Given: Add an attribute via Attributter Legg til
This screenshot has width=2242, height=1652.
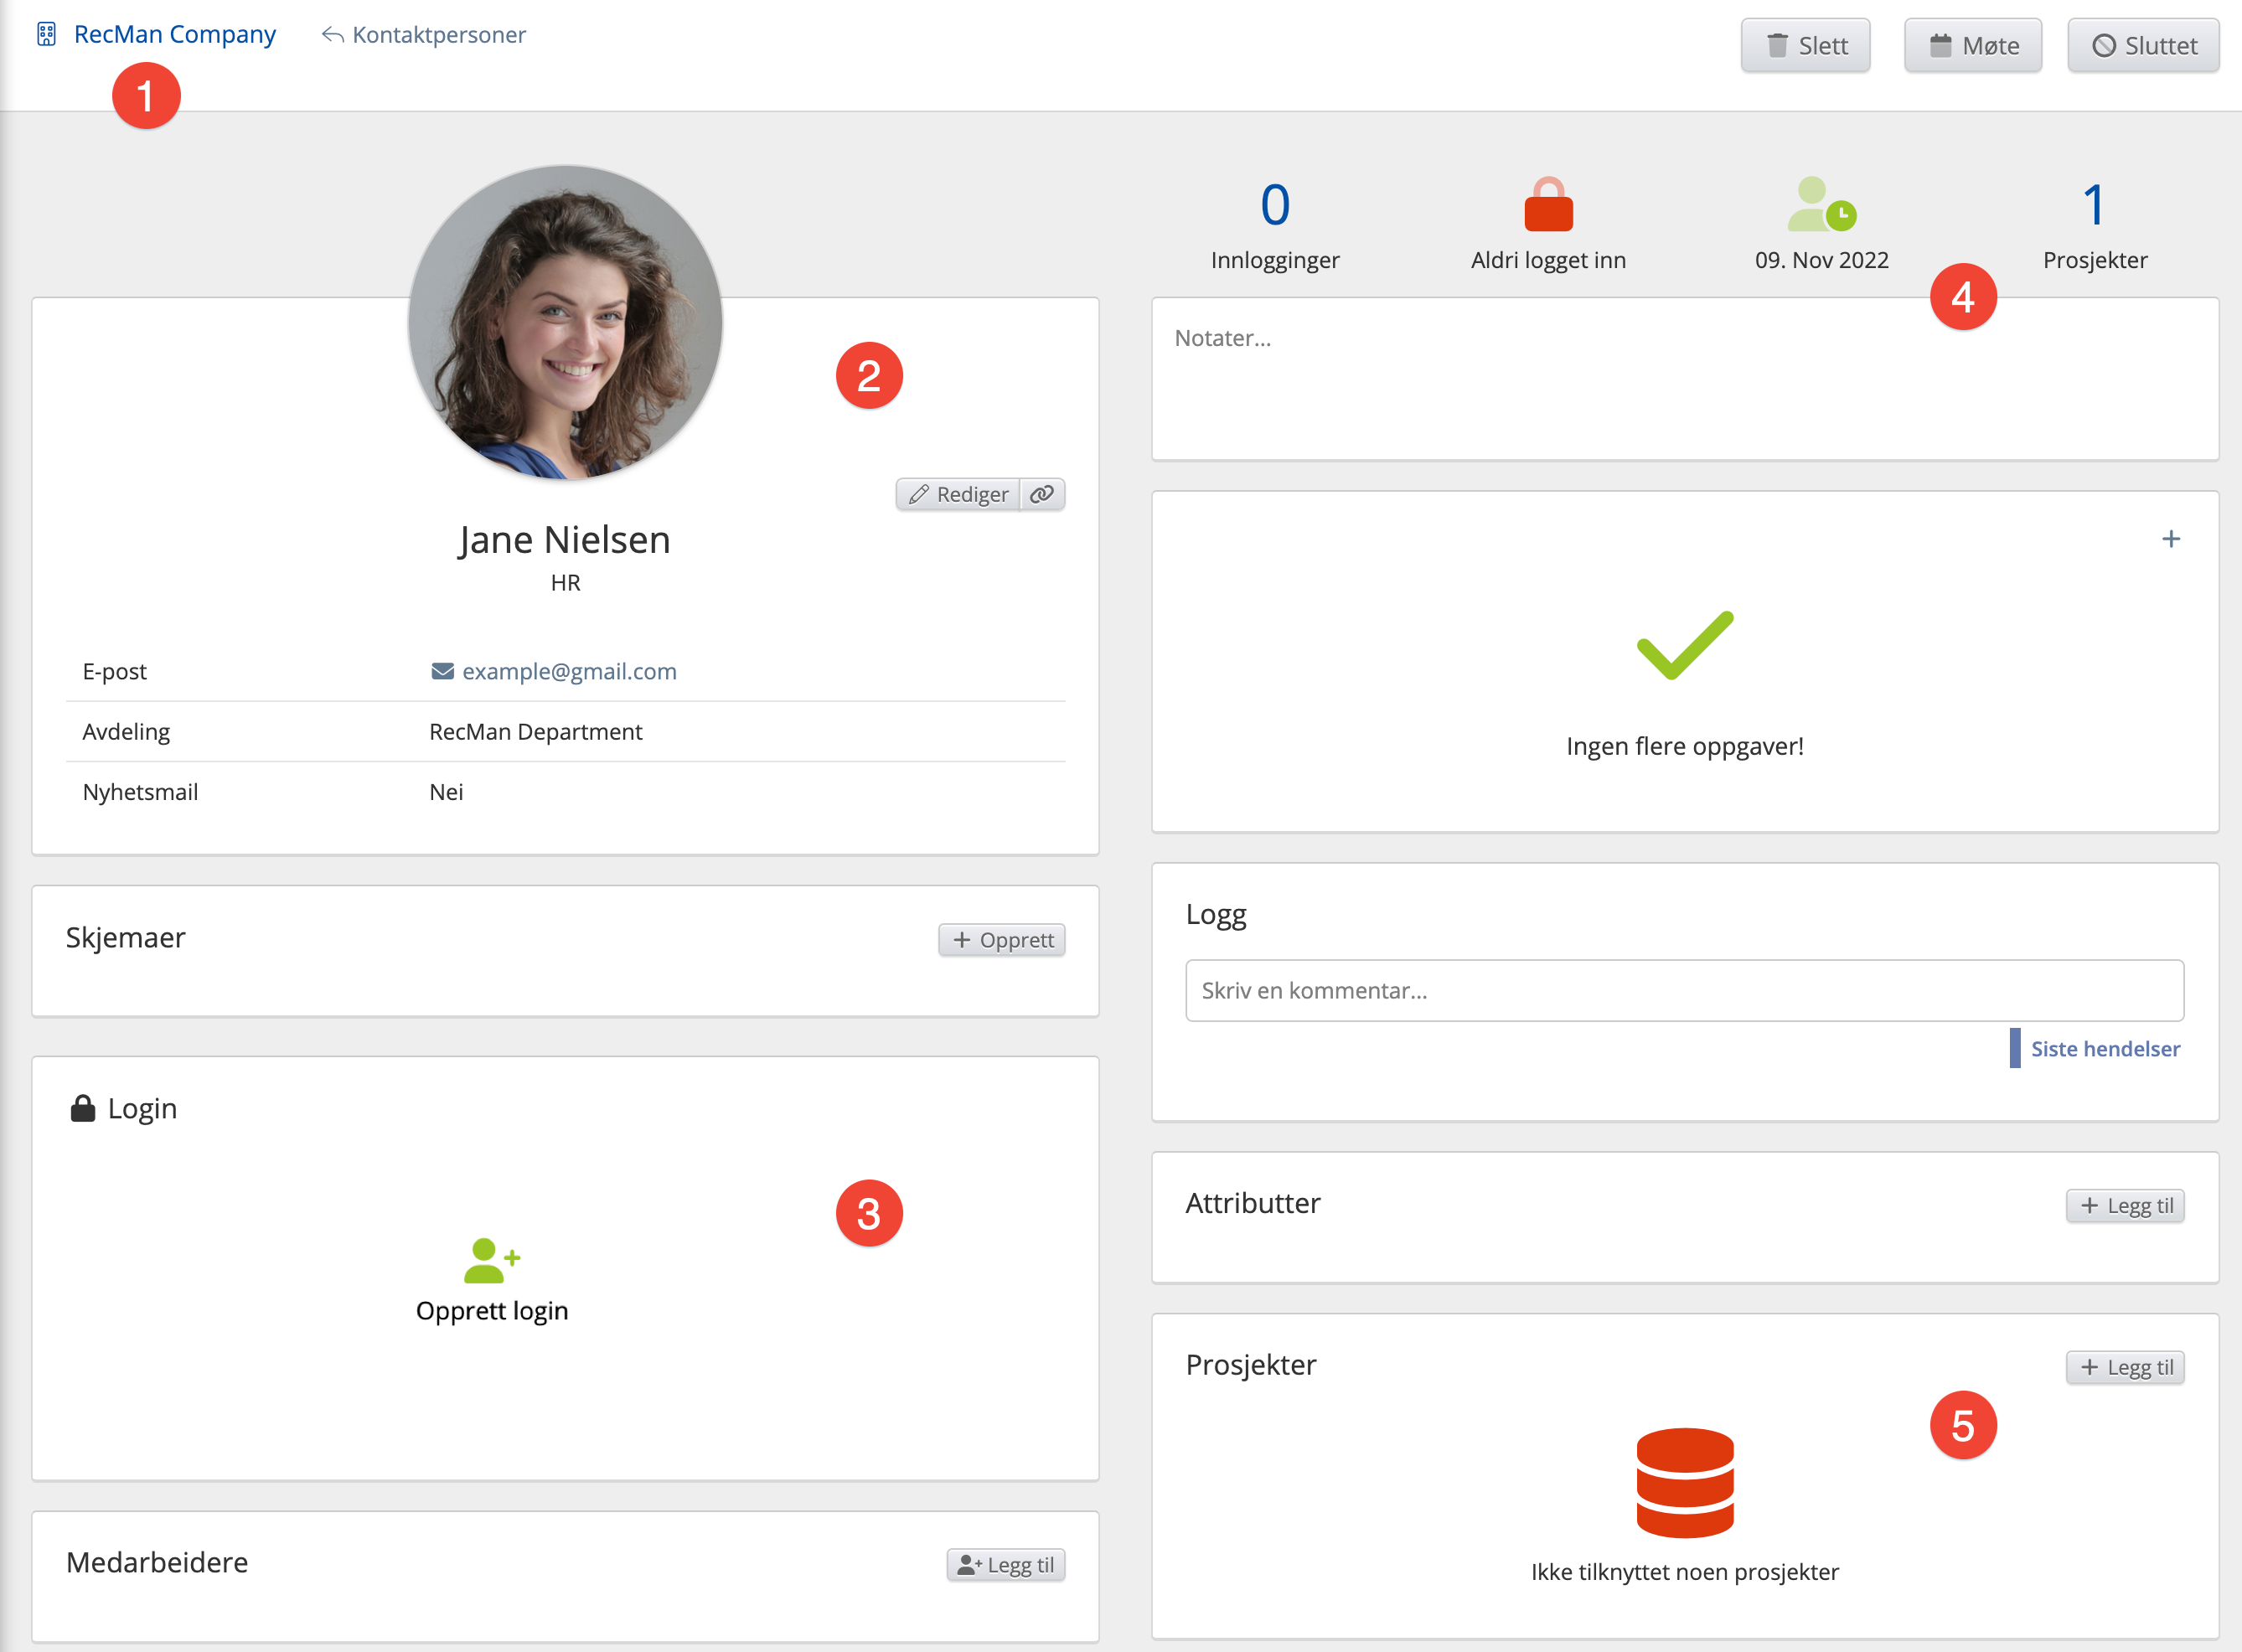Looking at the screenshot, I should tap(2125, 1205).
